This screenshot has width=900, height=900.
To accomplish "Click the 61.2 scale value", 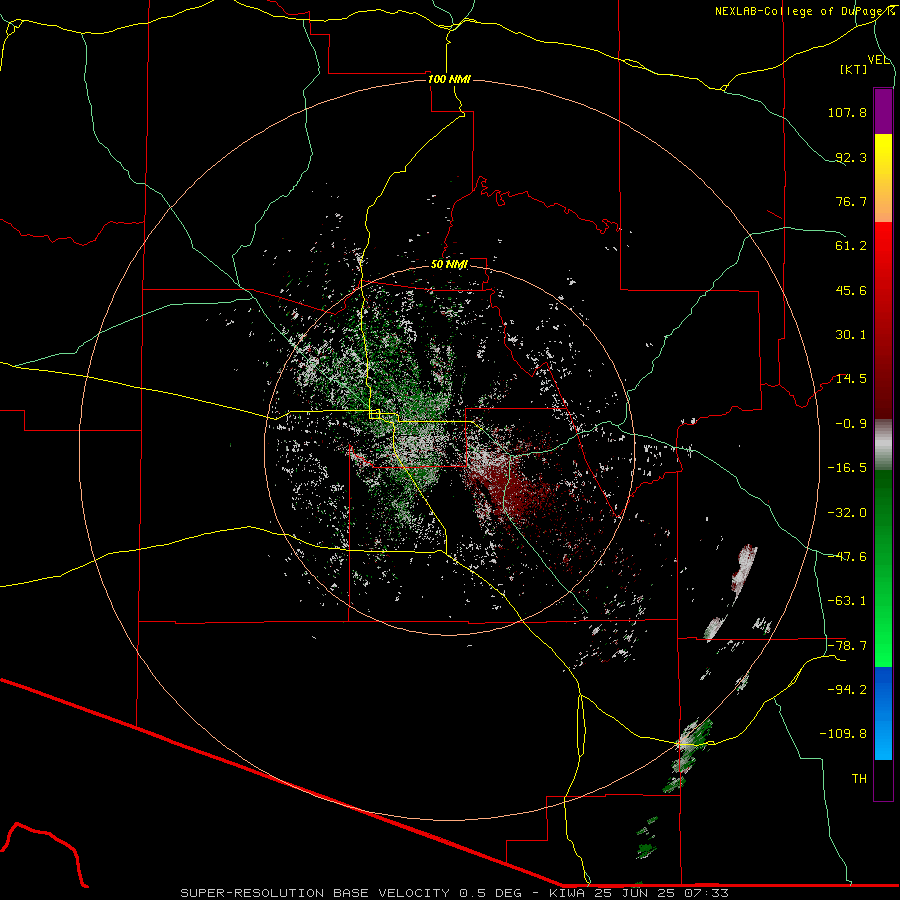I will point(851,246).
